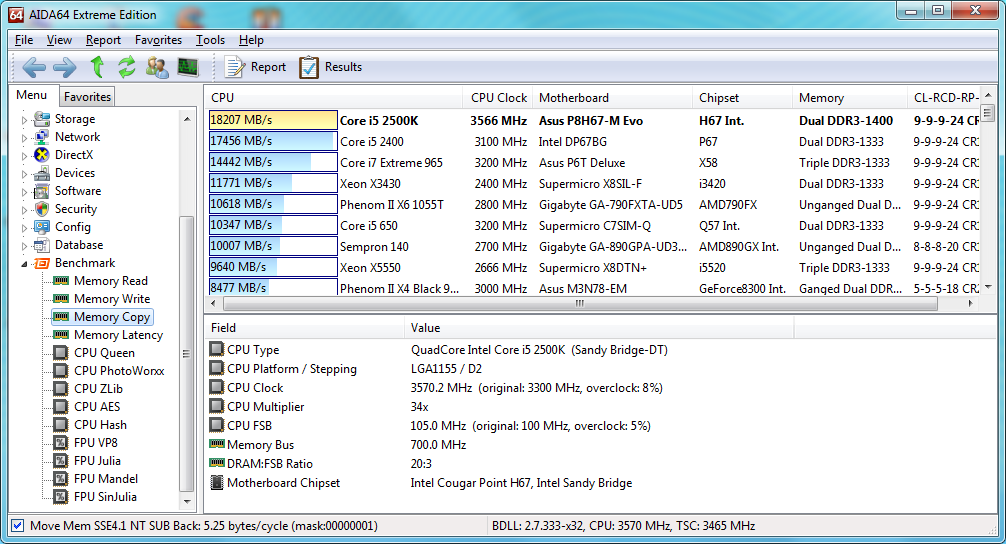The image size is (1006, 544).
Task: Expand the Storage tree node arrow
Action: point(24,119)
